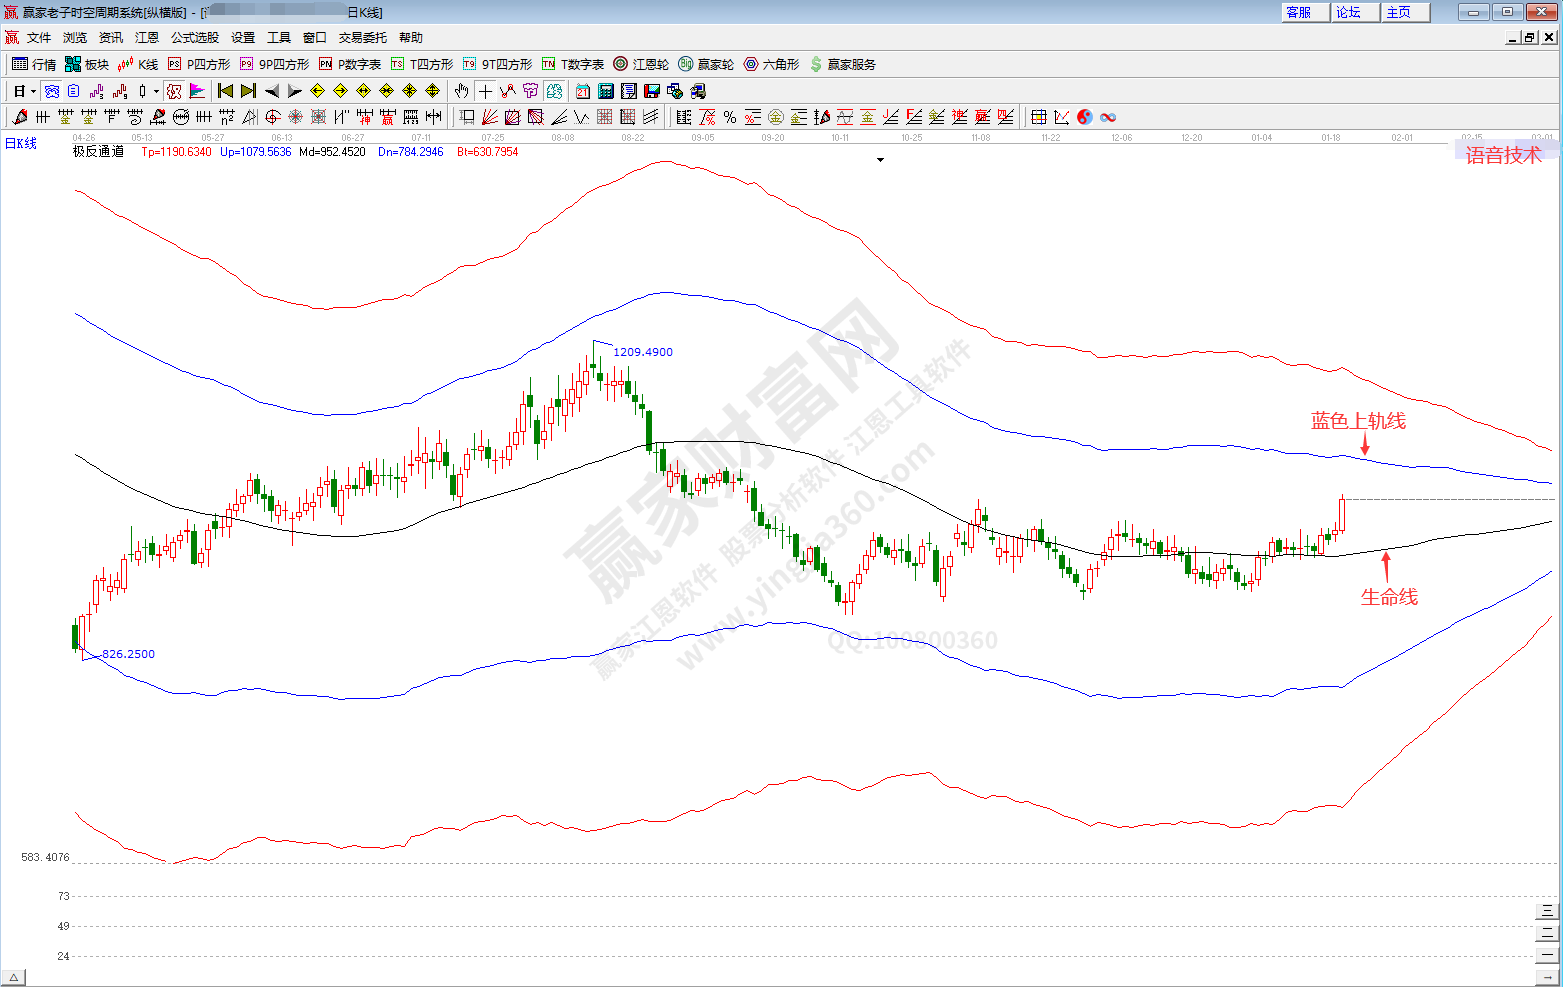Click the calendar date icon
This screenshot has height=987, width=1563.
(x=583, y=91)
